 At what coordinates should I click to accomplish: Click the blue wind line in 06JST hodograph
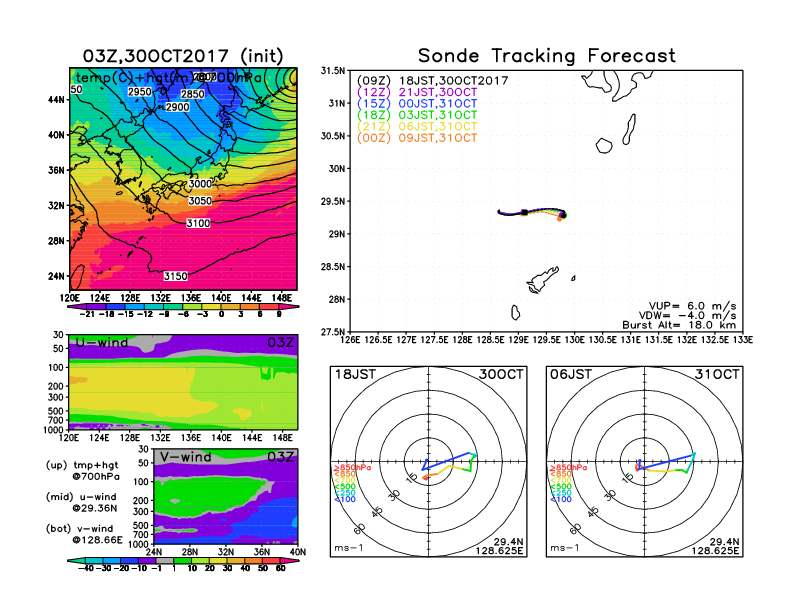pos(667,462)
